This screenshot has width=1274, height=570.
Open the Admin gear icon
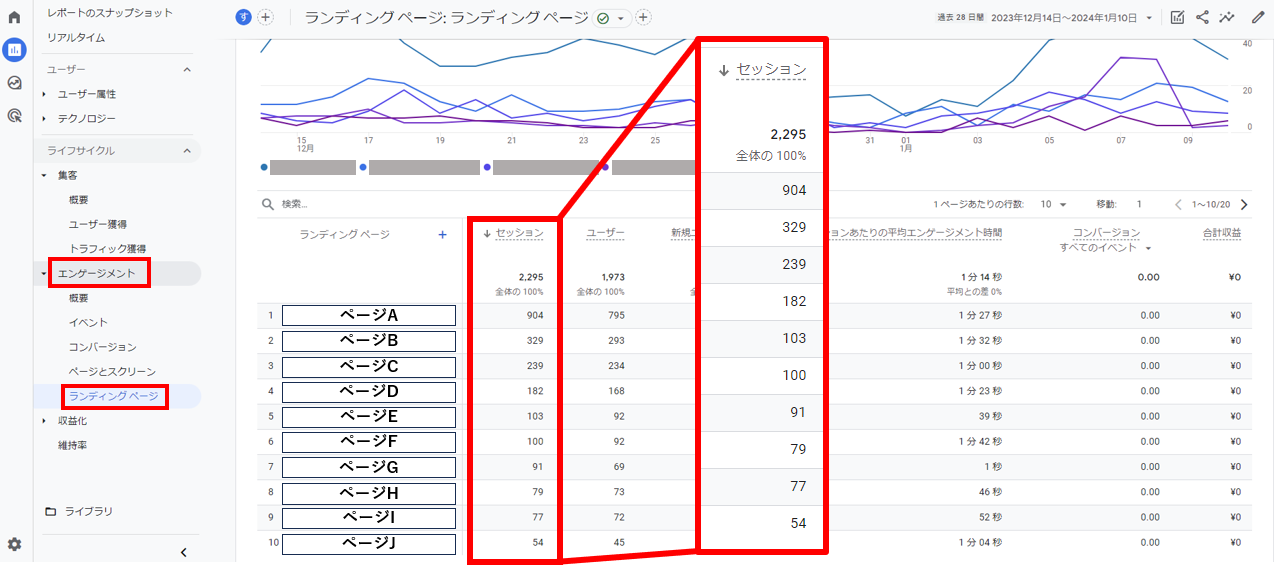(x=14, y=544)
